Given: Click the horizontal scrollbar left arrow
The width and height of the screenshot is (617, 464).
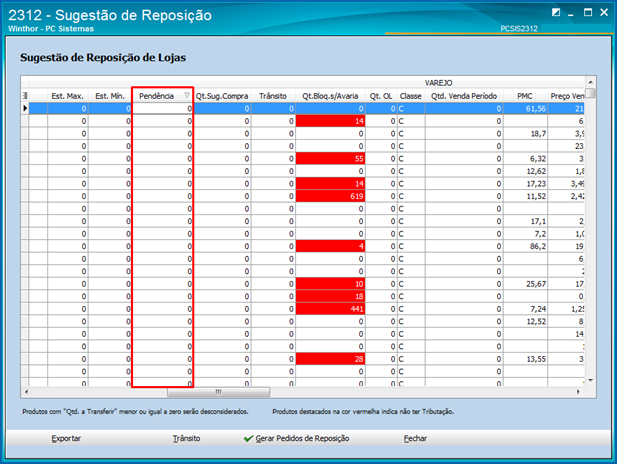Looking at the screenshot, I should (x=26, y=392).
